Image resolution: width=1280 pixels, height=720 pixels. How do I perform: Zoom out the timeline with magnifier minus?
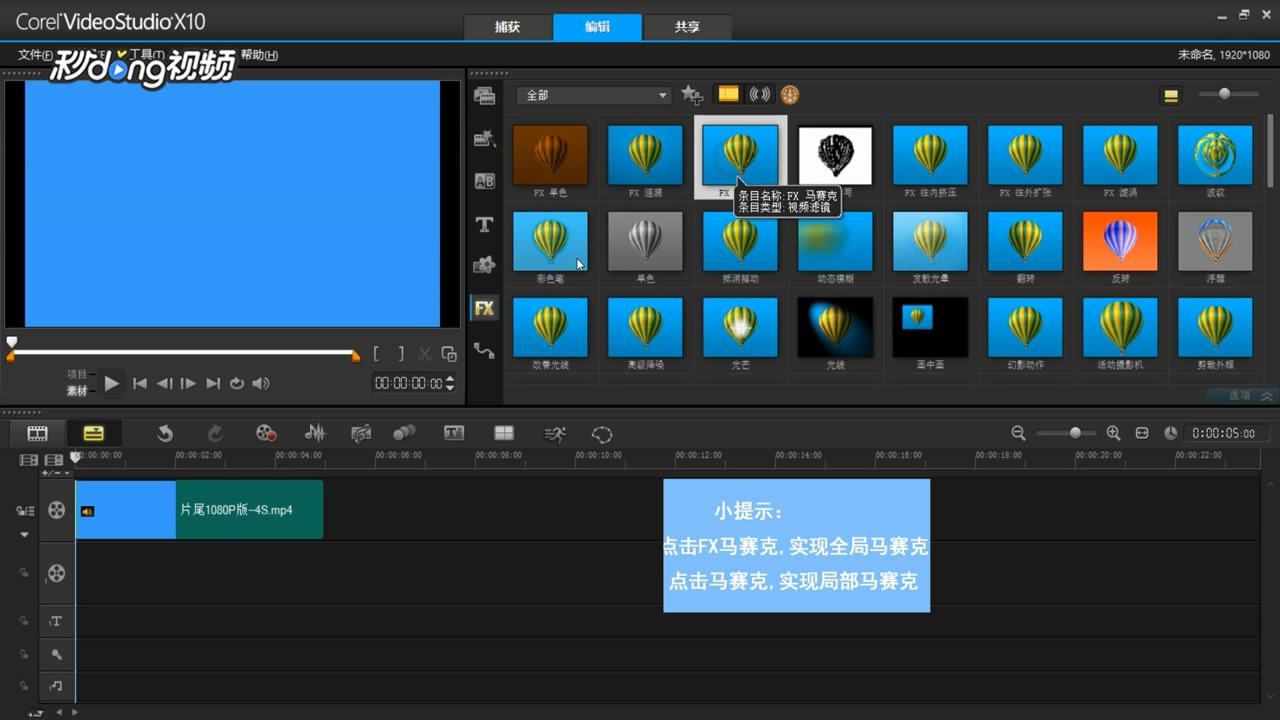point(1018,433)
